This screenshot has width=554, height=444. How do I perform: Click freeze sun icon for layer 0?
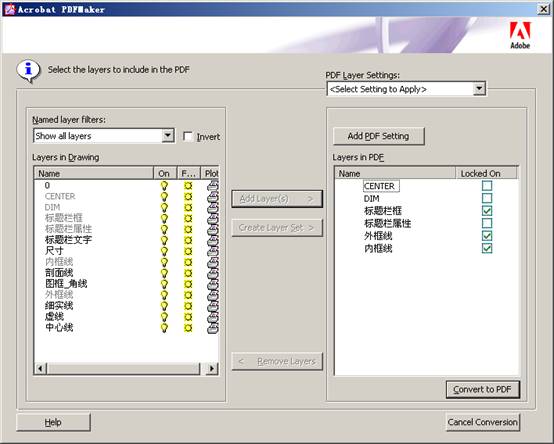tap(188, 185)
